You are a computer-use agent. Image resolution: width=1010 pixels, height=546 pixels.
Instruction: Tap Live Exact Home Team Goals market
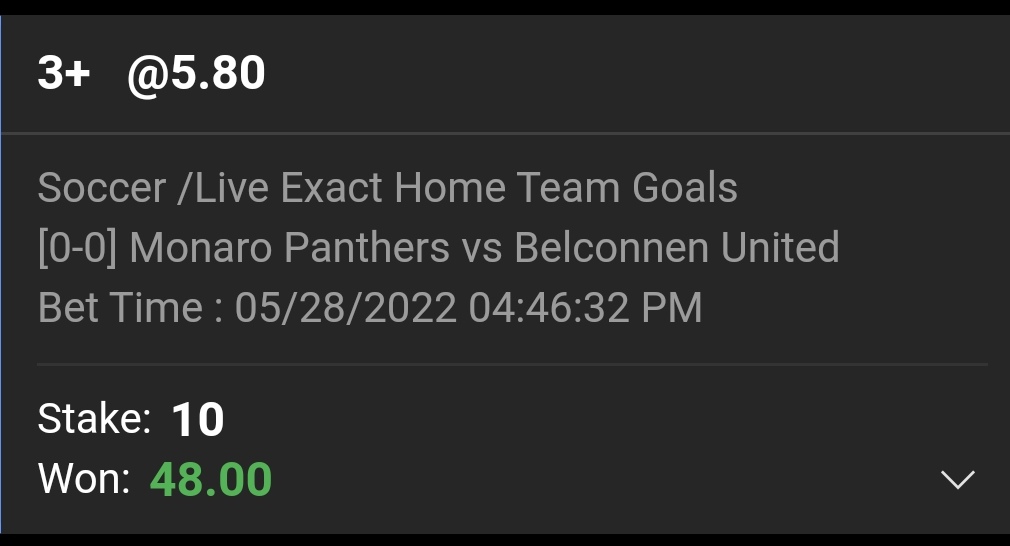466,188
